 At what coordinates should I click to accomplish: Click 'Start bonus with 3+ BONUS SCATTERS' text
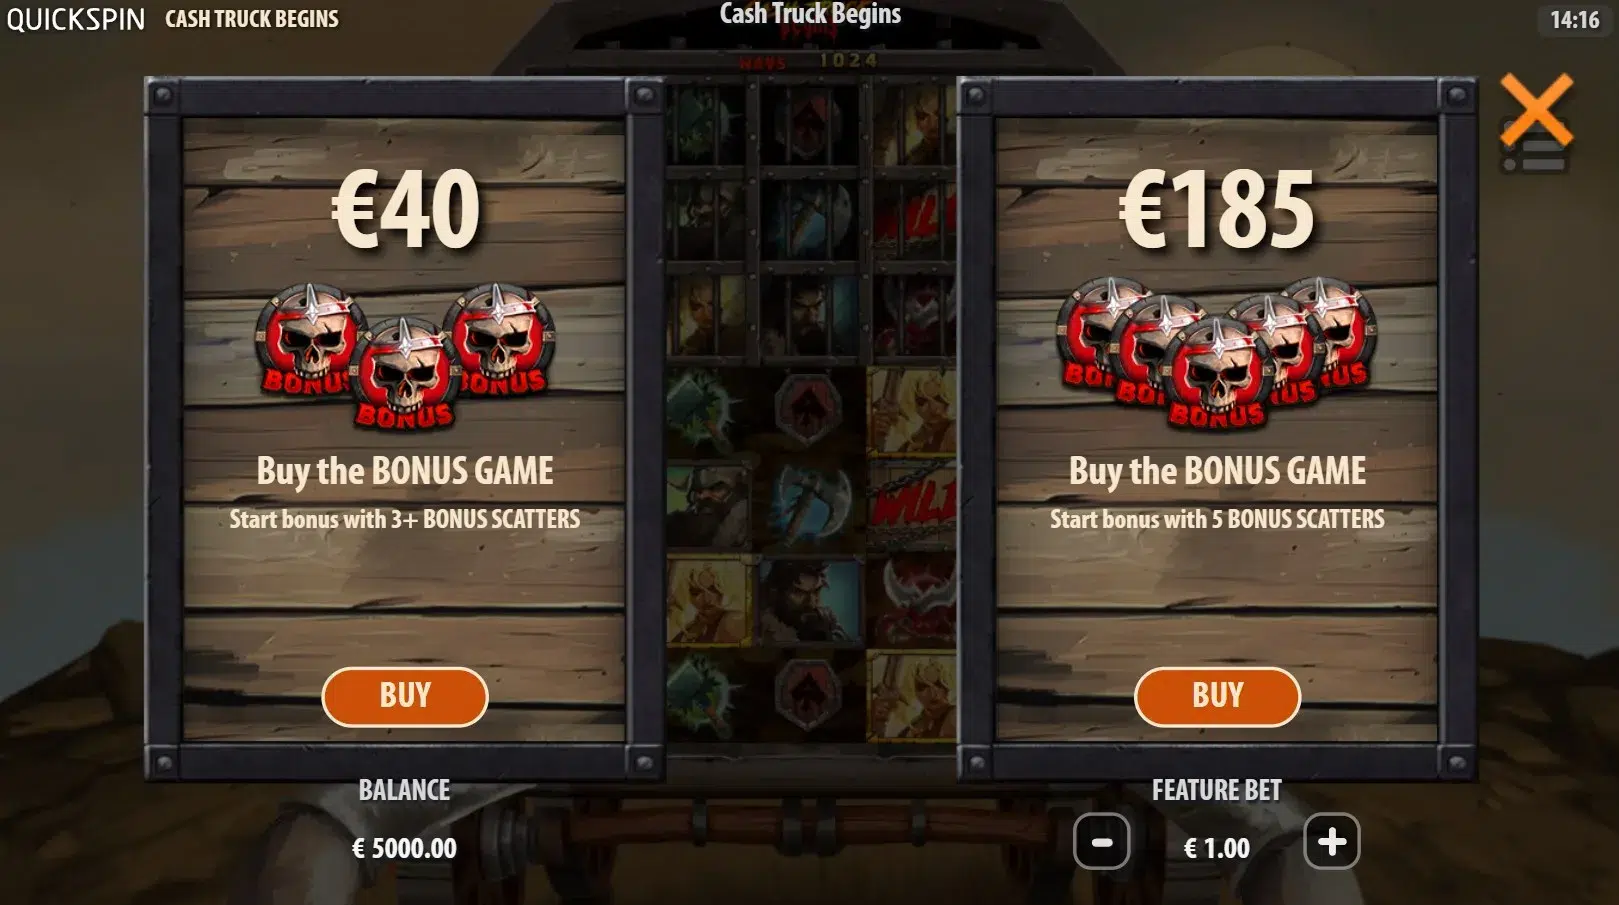(x=404, y=519)
